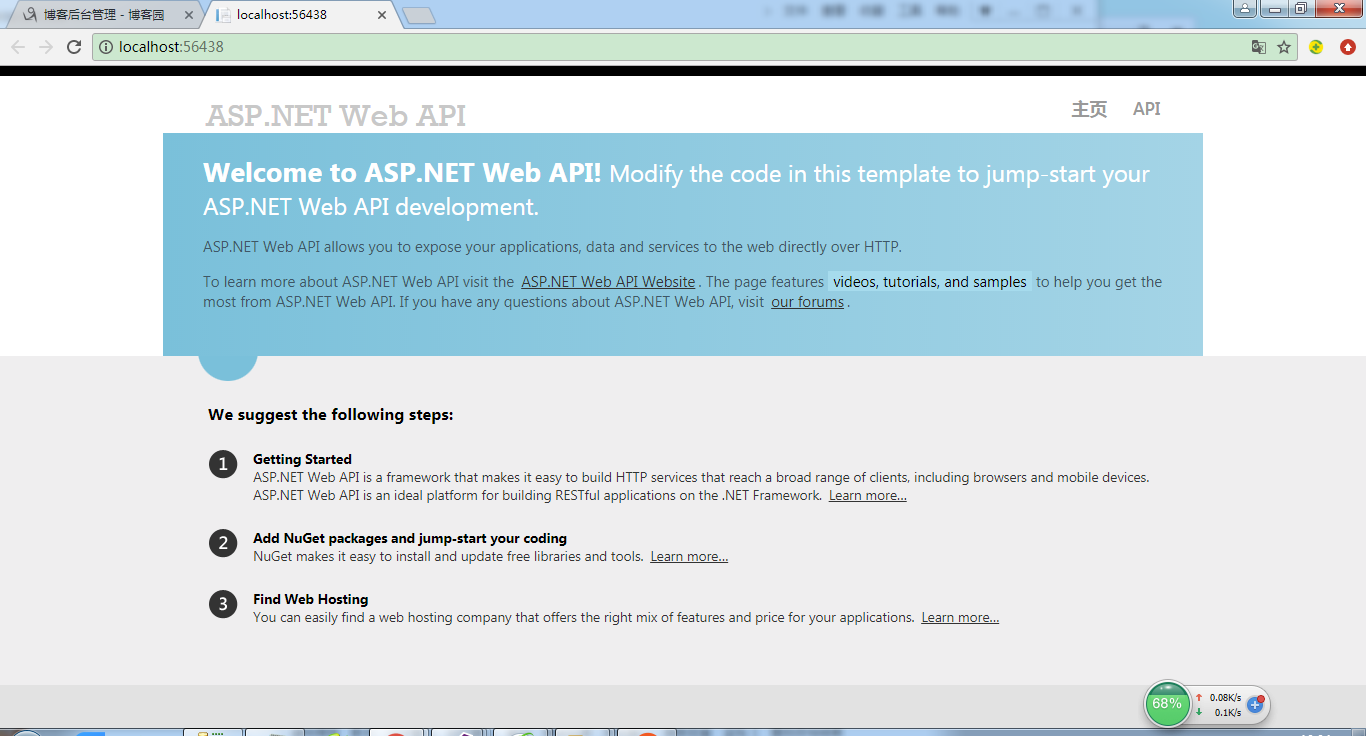Screen dimensions: 1366x736
Task: Go forward using the browser forward arrow
Action: click(x=46, y=47)
